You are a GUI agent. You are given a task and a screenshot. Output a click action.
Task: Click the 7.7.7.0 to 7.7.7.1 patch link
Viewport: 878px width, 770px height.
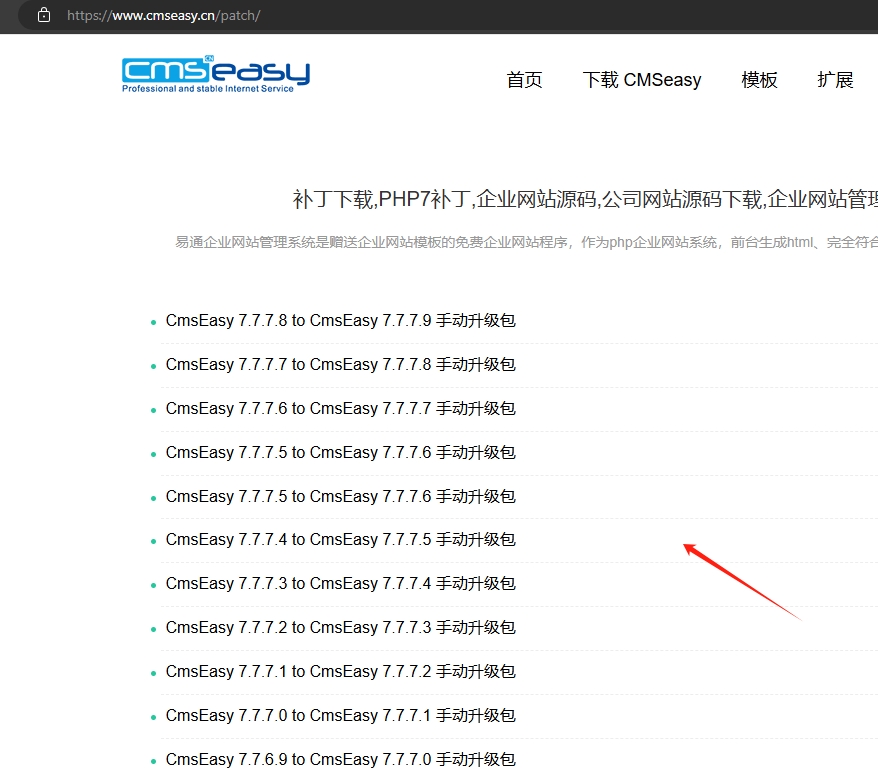coord(340,715)
